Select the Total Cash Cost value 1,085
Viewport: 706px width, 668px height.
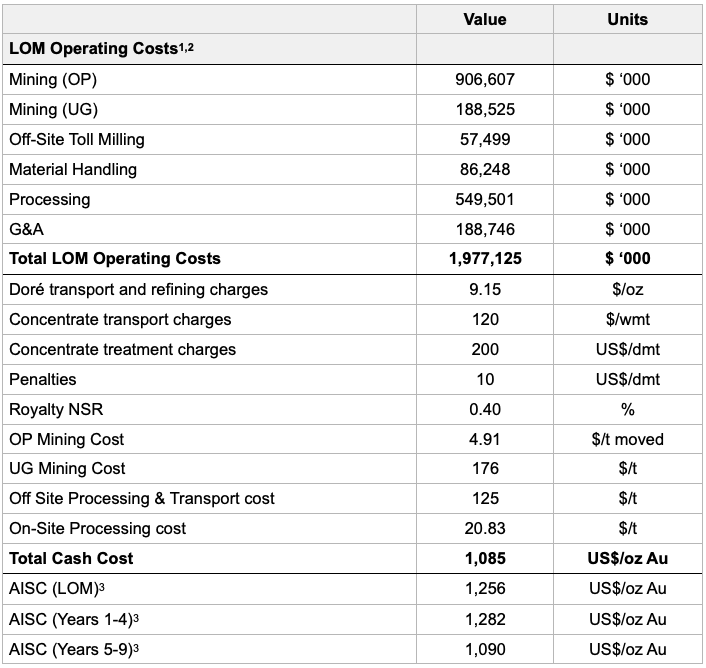point(485,559)
